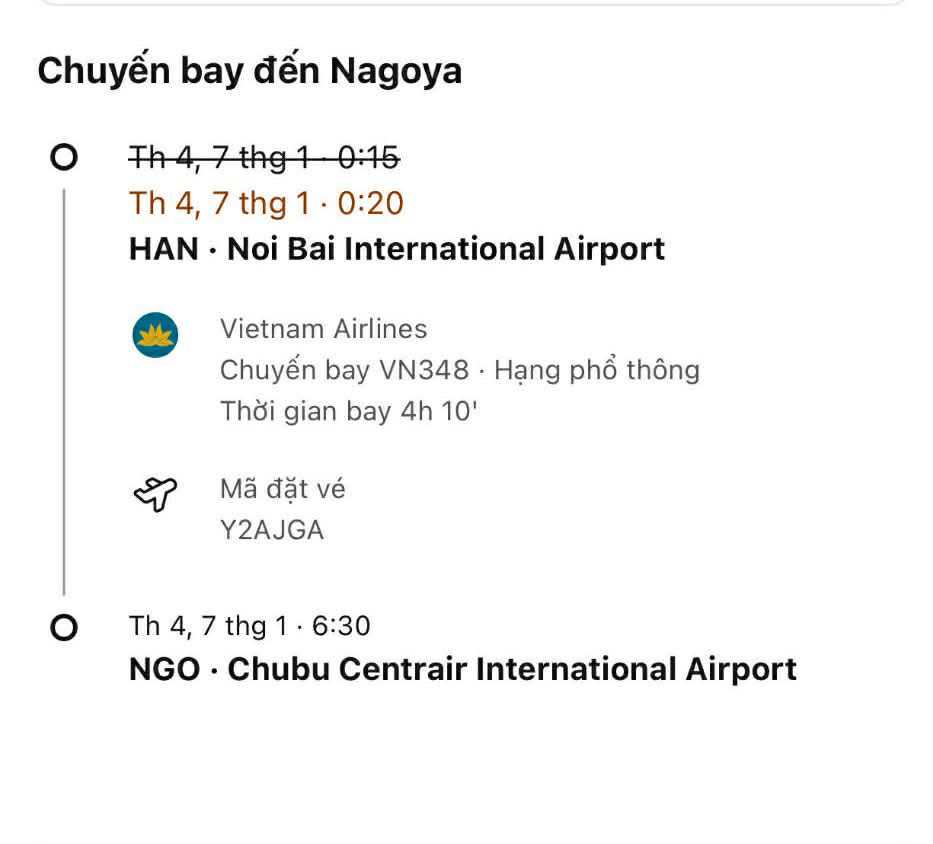
Task: Tap the flight duration 4h 10' text
Action: tap(439, 411)
